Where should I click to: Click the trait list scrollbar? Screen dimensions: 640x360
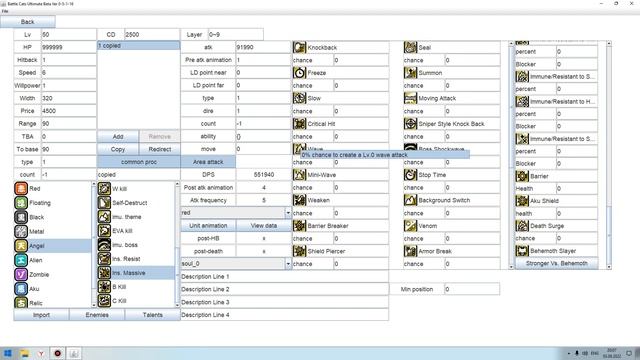(94, 244)
